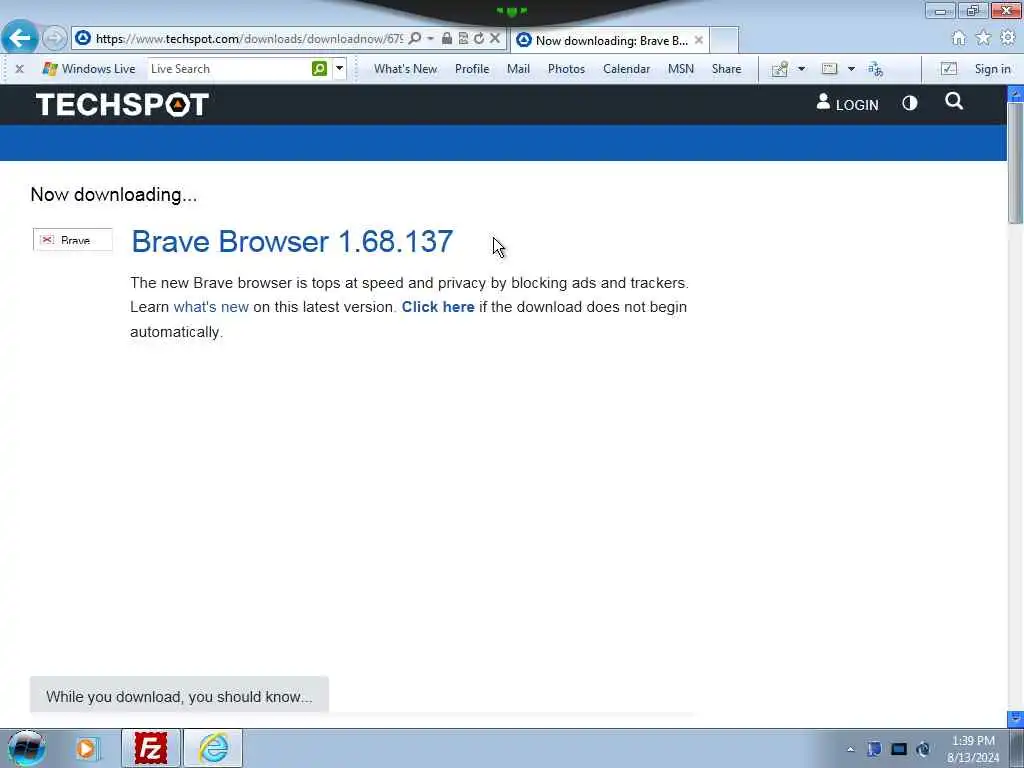Open a new blank tab

724,40
